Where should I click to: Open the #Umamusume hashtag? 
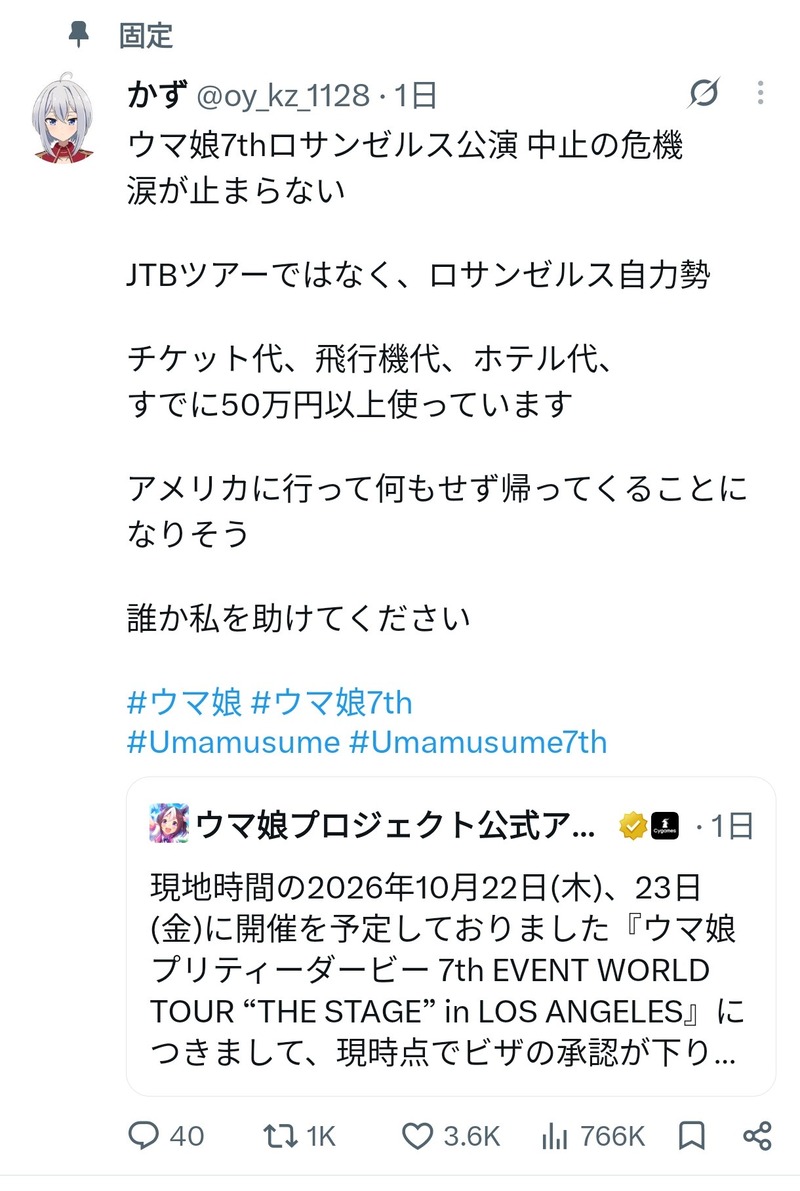(233, 742)
